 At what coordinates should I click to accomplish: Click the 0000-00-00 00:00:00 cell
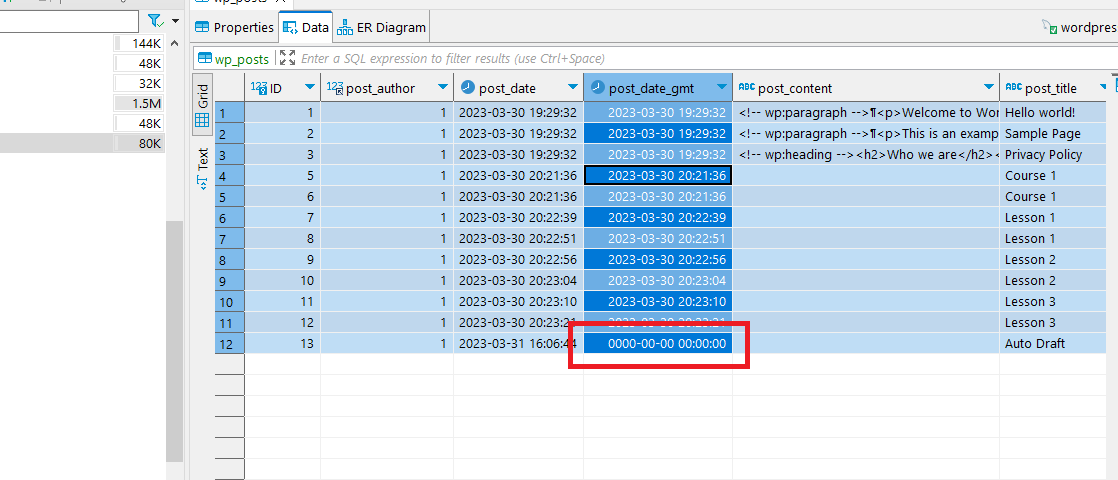(x=658, y=344)
